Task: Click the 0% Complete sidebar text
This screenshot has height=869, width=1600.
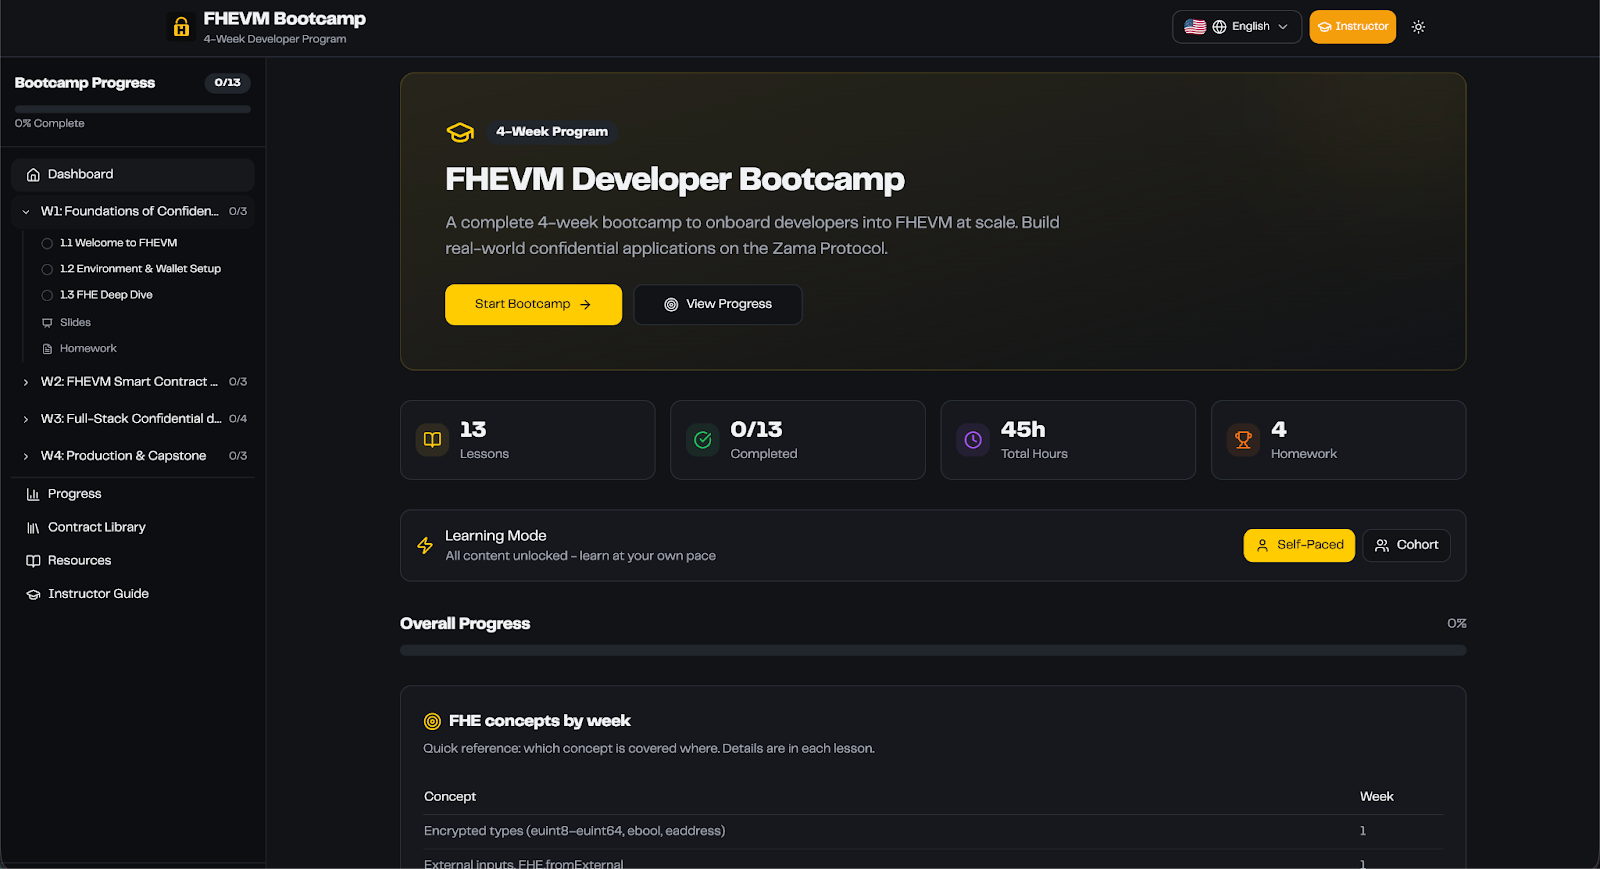Action: 50,124
